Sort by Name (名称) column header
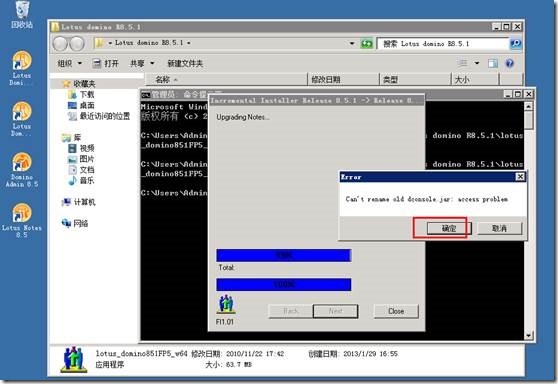558x384 pixels. [226, 79]
